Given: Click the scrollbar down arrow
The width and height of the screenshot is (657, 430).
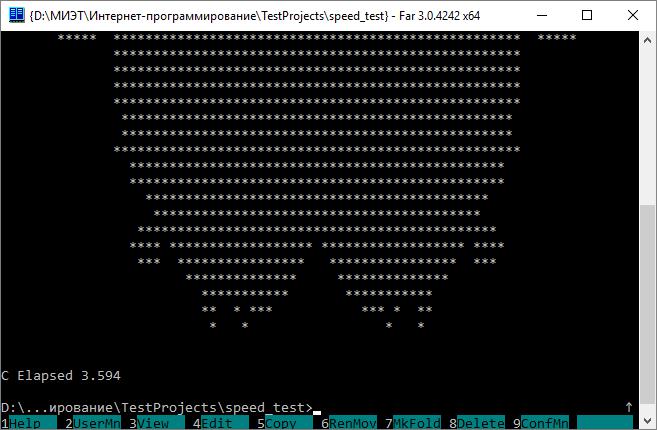Looking at the screenshot, I should click(647, 421).
